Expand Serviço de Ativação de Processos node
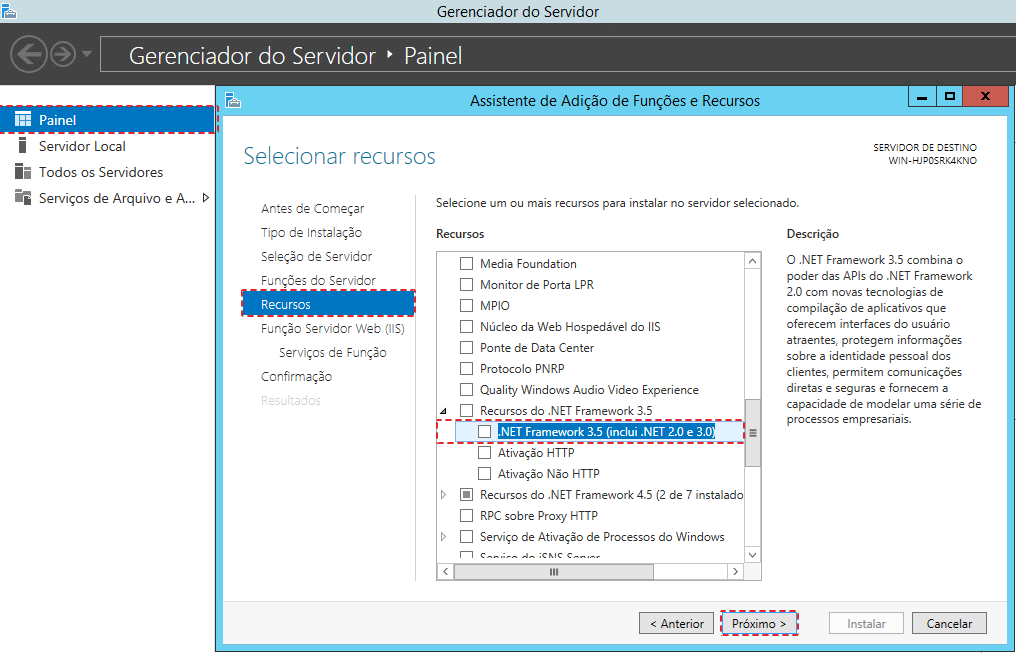The height and width of the screenshot is (653, 1016). pyautogui.click(x=444, y=536)
